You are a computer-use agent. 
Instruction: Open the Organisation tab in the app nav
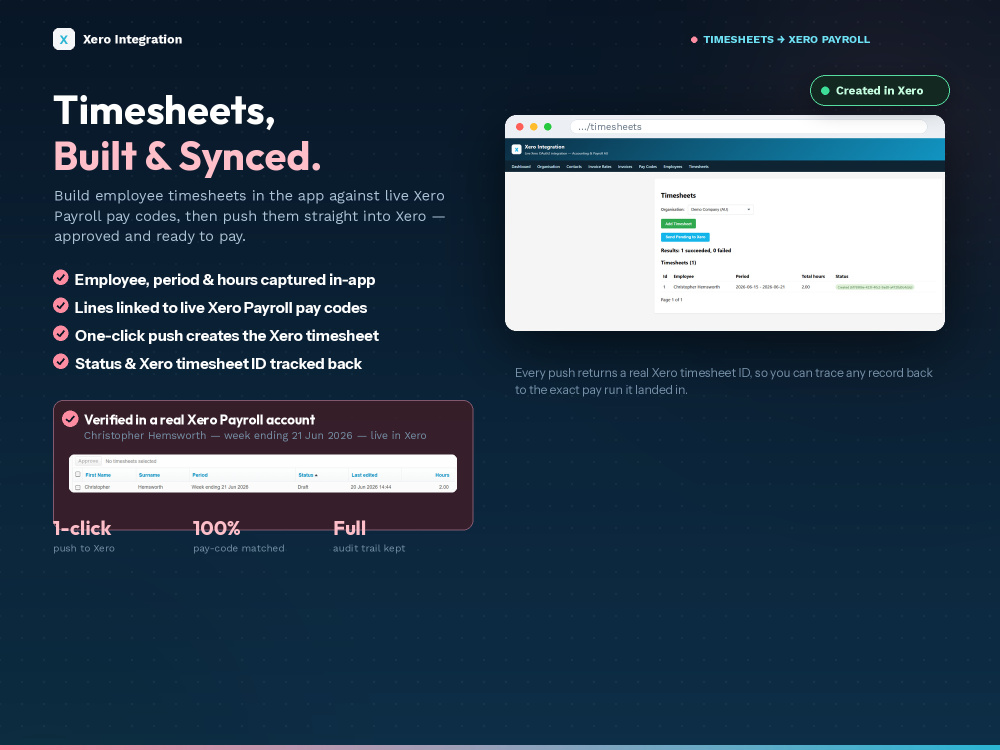pyautogui.click(x=548, y=166)
